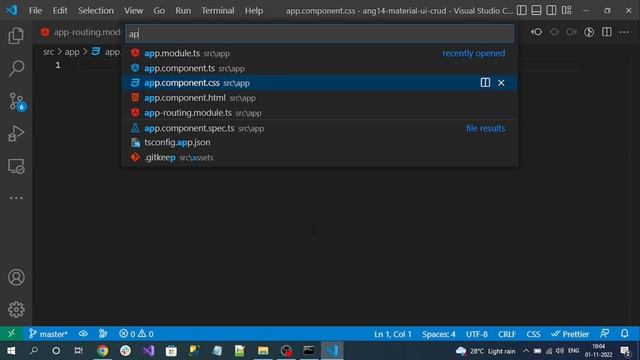Toggle primary side bar layout icon
Viewport: 640px width, 360px height.
(x=522, y=10)
